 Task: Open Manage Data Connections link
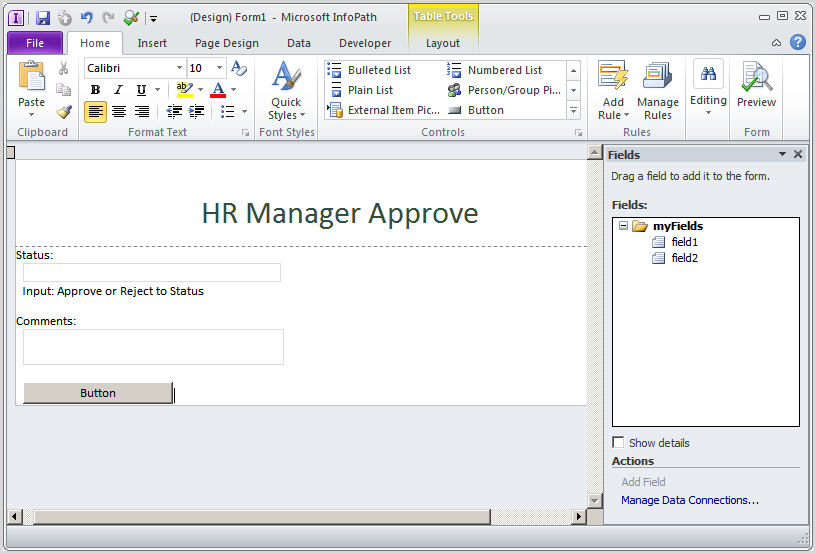click(x=690, y=500)
